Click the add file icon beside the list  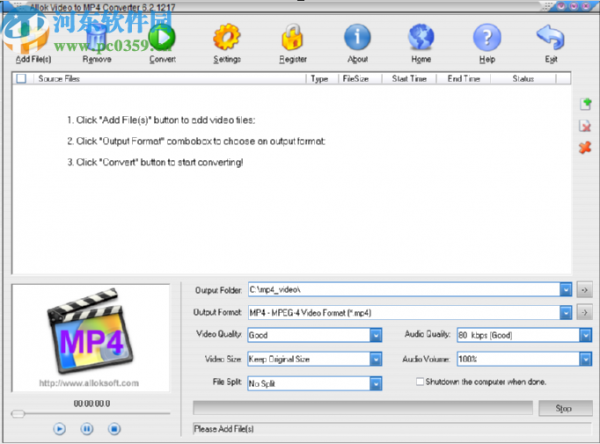point(585,104)
